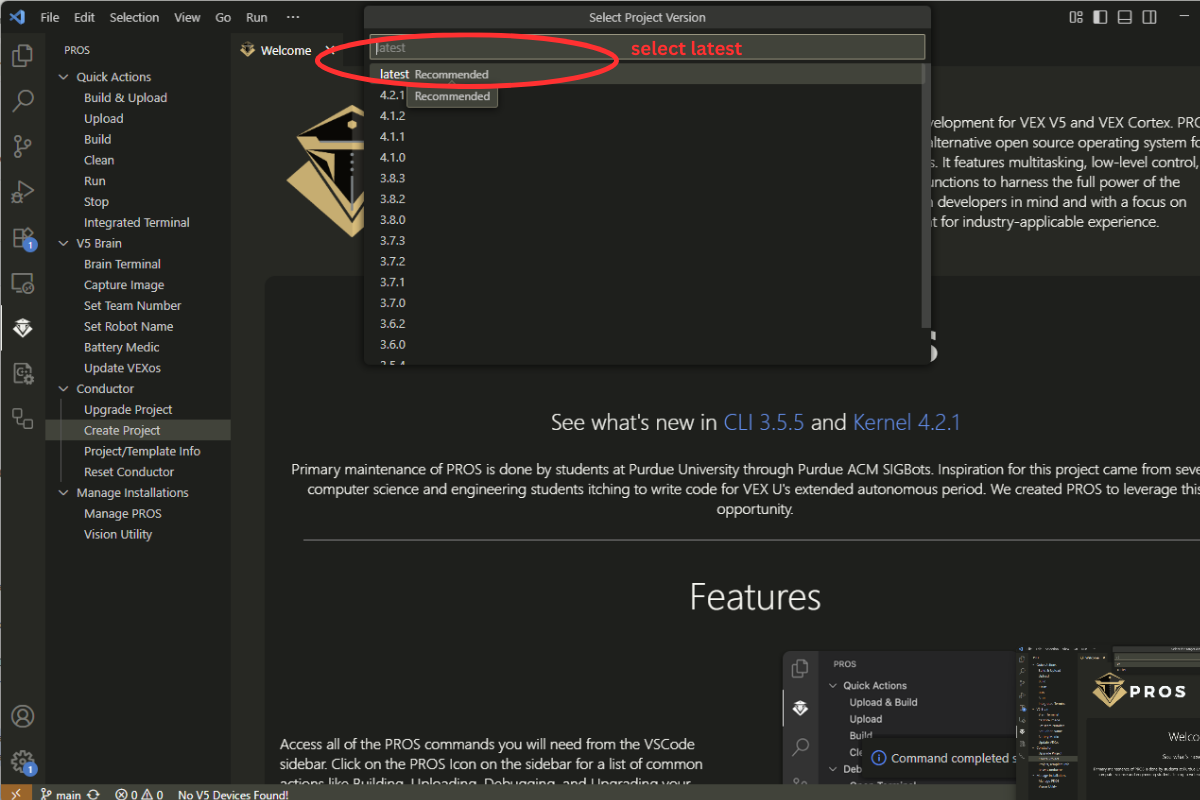Open the Manage settings gear
Viewport: 1200px width, 800px height.
[x=22, y=762]
